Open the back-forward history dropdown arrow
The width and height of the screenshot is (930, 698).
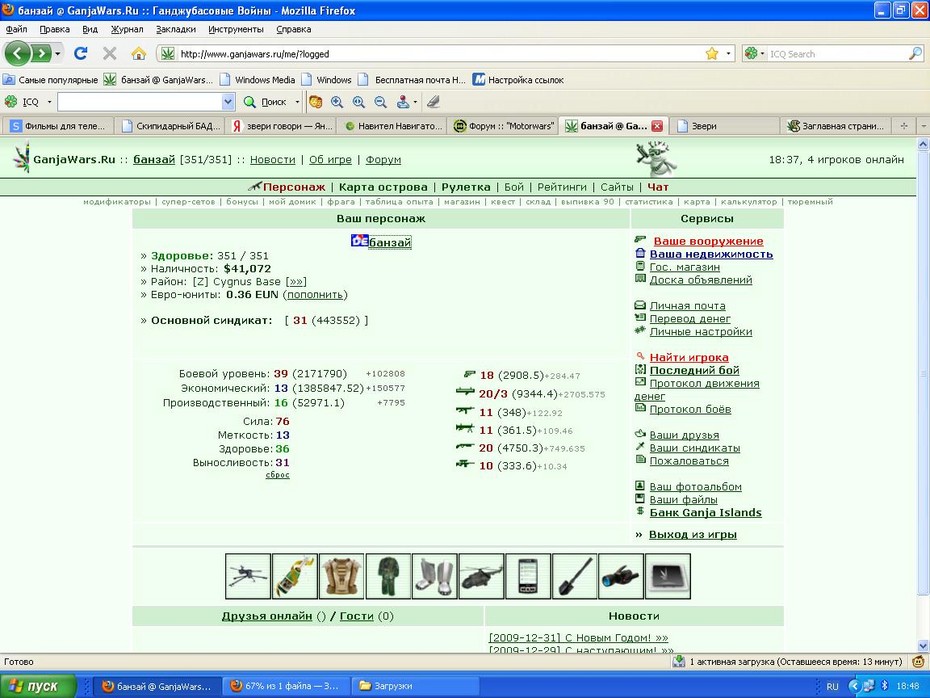coord(58,54)
